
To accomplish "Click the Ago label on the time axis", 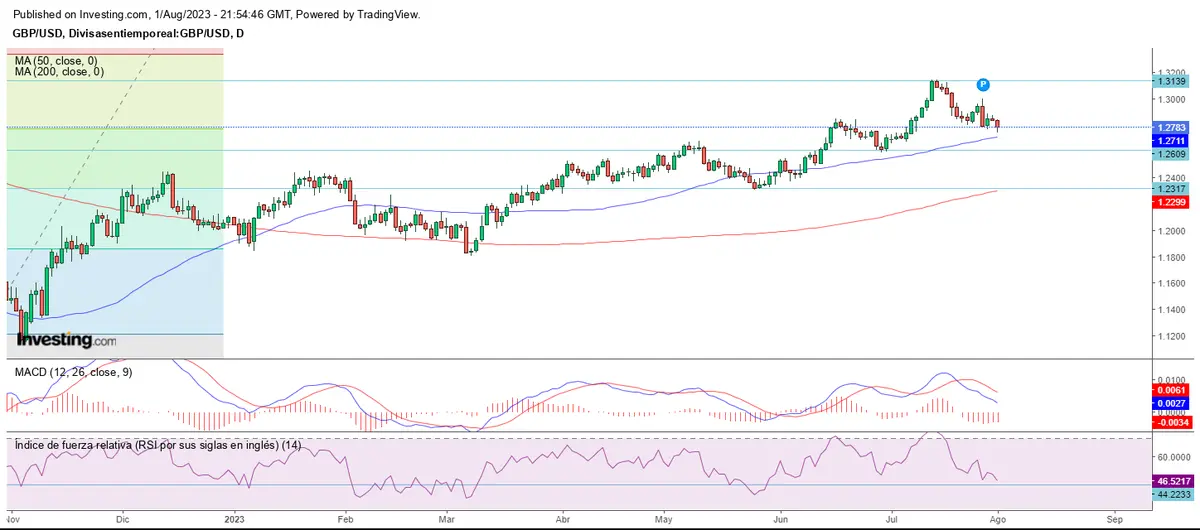I will [x=1001, y=520].
